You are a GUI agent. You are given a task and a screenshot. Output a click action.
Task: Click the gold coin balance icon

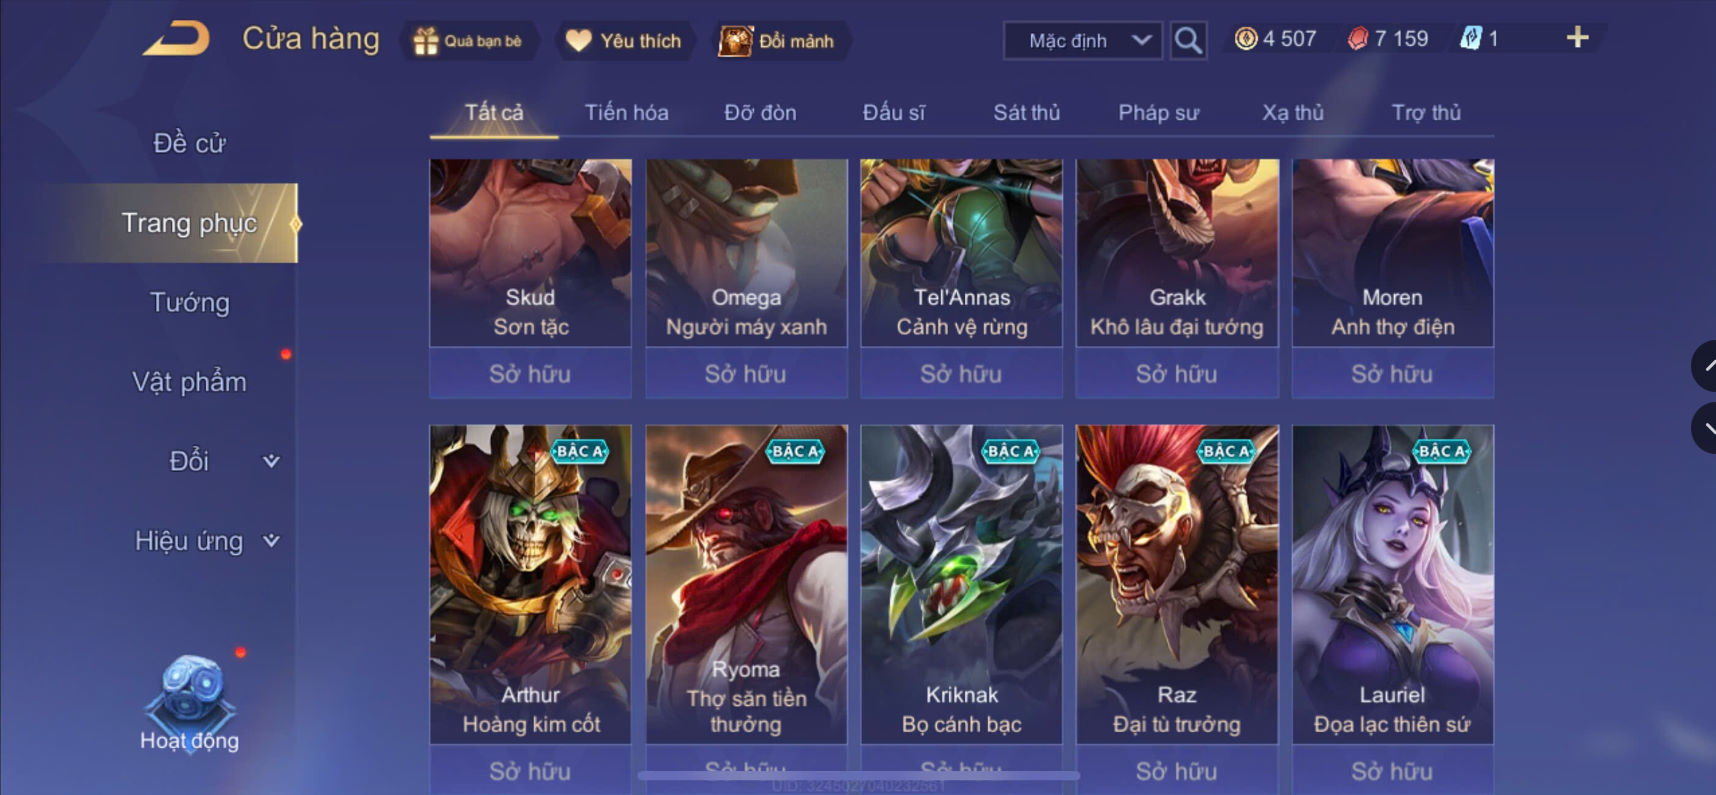click(1246, 39)
